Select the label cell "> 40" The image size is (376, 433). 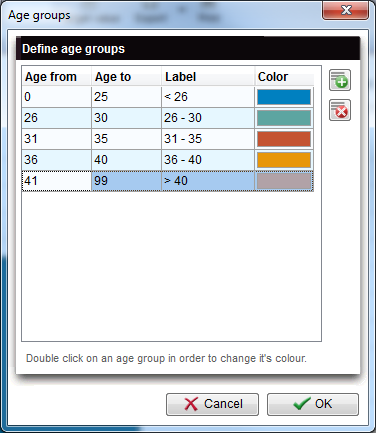[208, 181]
